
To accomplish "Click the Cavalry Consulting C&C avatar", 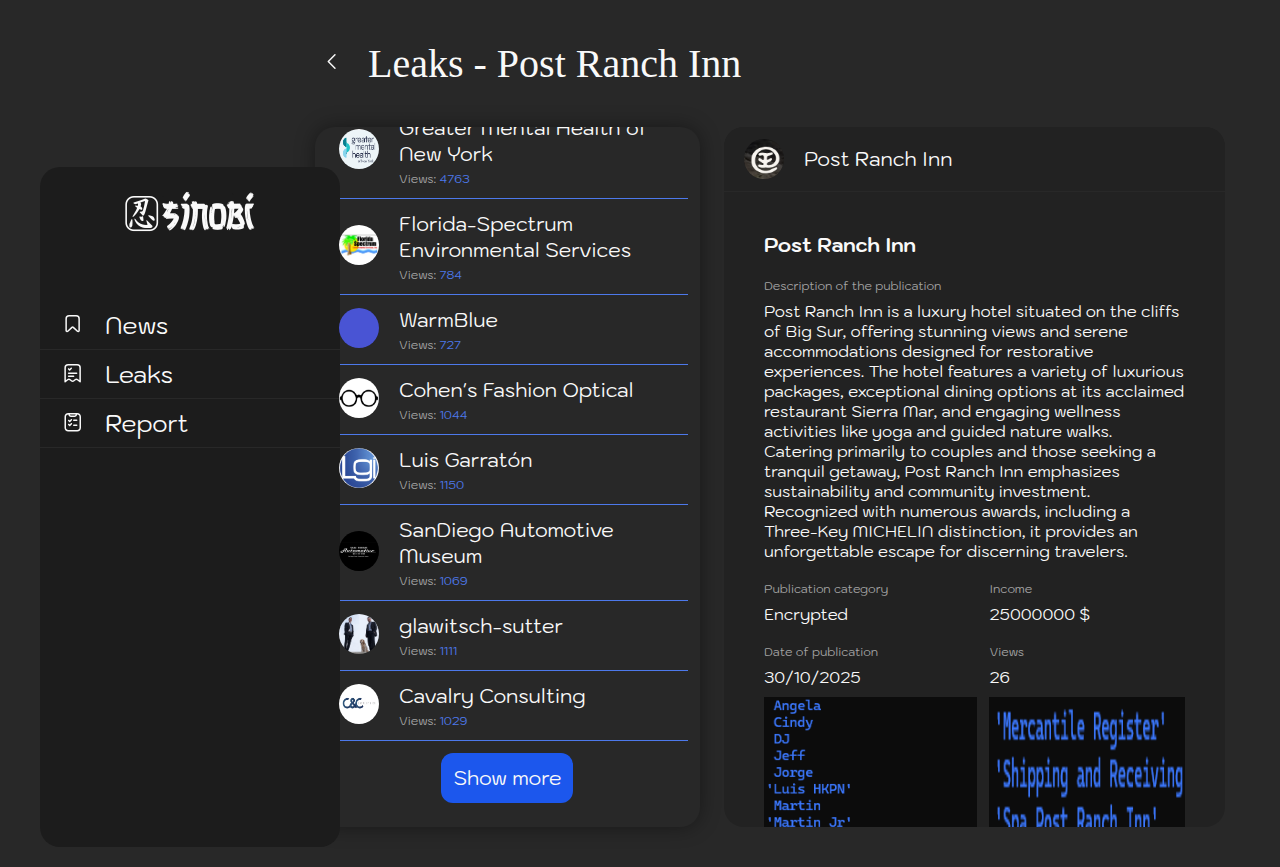I will [359, 704].
